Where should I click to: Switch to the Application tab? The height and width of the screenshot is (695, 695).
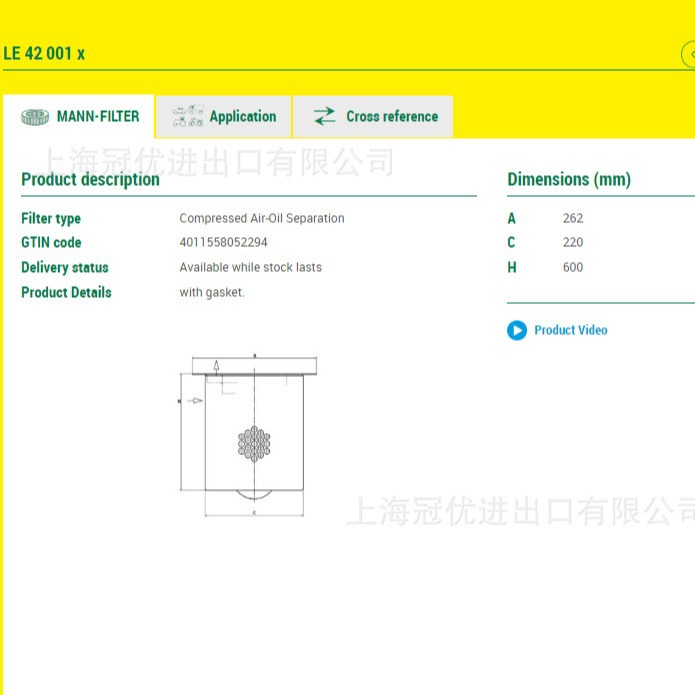[x=223, y=117]
